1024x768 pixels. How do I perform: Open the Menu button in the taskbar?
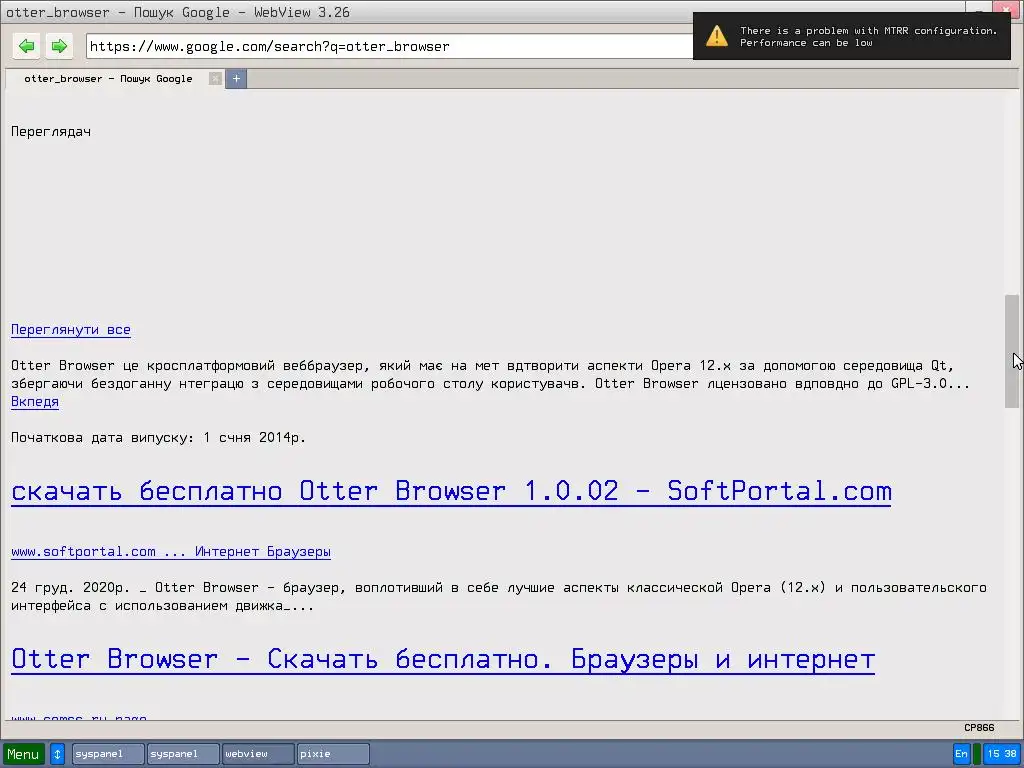pyautogui.click(x=24, y=754)
